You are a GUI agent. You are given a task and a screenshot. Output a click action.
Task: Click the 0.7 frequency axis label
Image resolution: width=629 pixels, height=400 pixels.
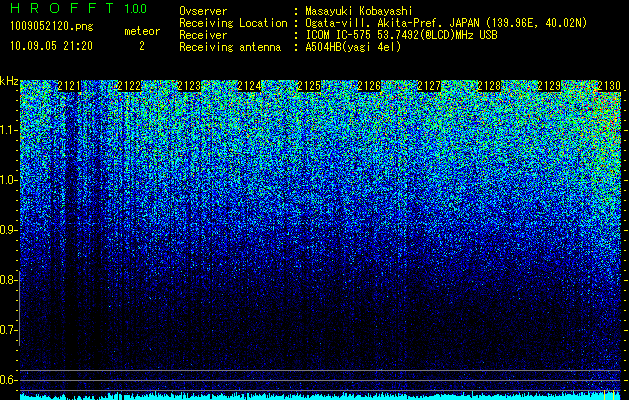click(x=8, y=330)
